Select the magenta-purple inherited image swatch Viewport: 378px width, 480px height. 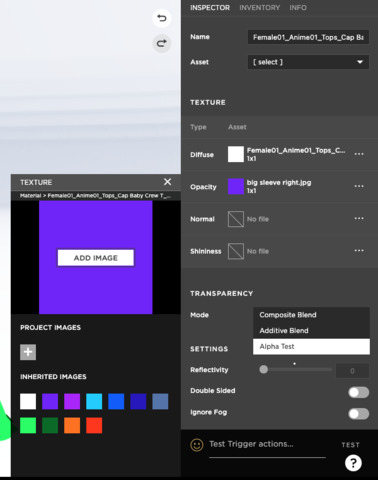coord(72,401)
